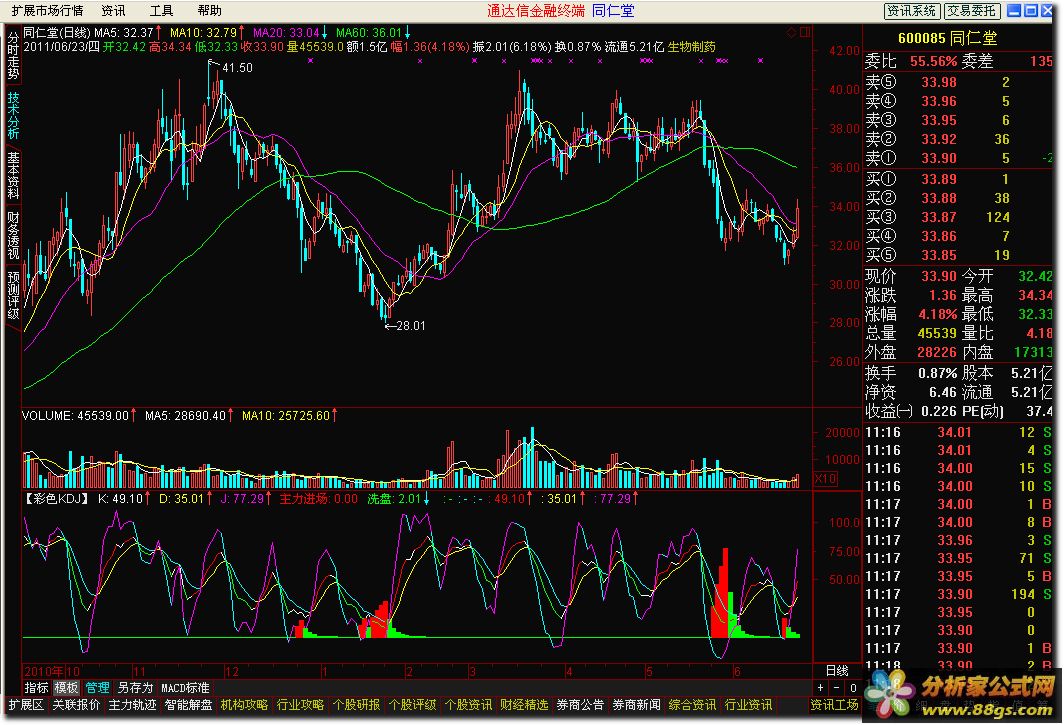Click the 日线 period selector
The width and height of the screenshot is (1064, 725).
837,671
